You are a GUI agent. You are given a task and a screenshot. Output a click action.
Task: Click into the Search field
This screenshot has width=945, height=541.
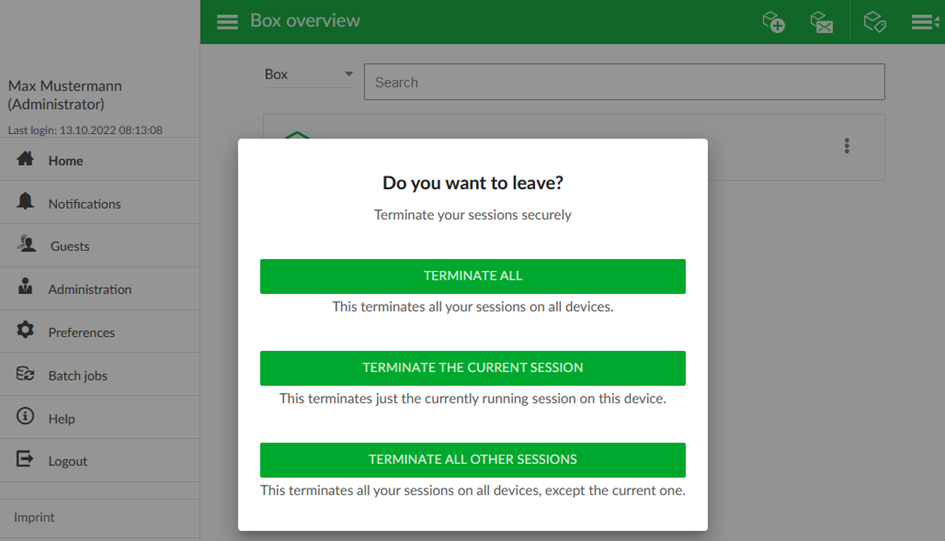point(624,82)
